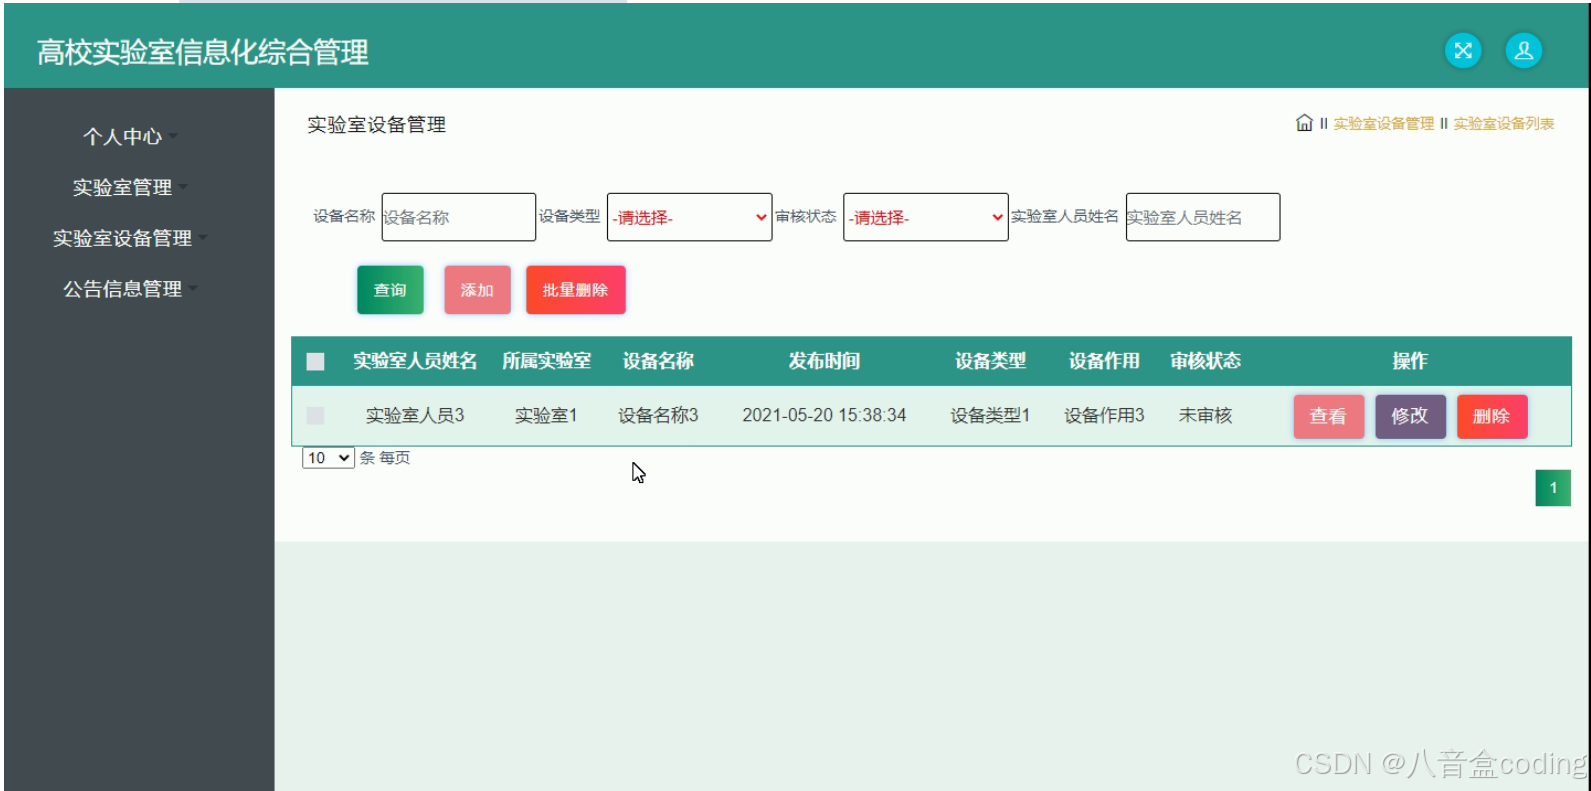Click the home icon in breadcrumb
Image resolution: width=1591 pixels, height=791 pixels.
1304,123
